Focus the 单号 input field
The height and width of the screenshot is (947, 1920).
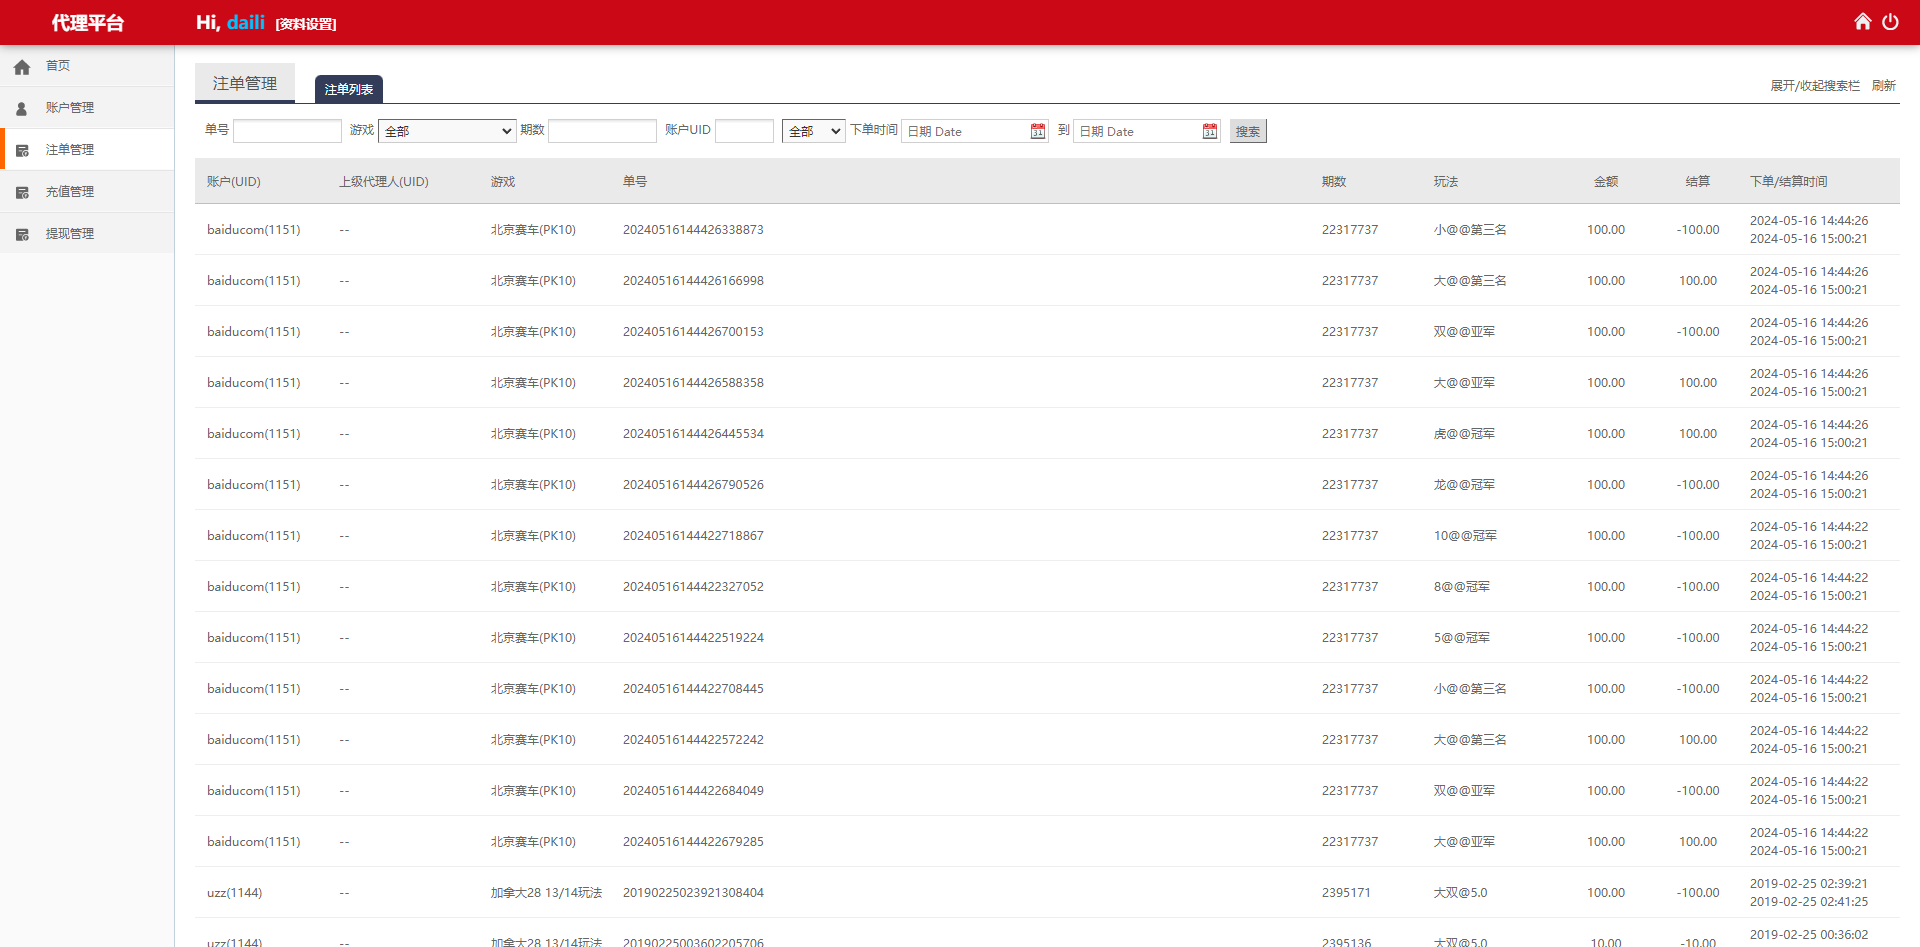pos(287,131)
